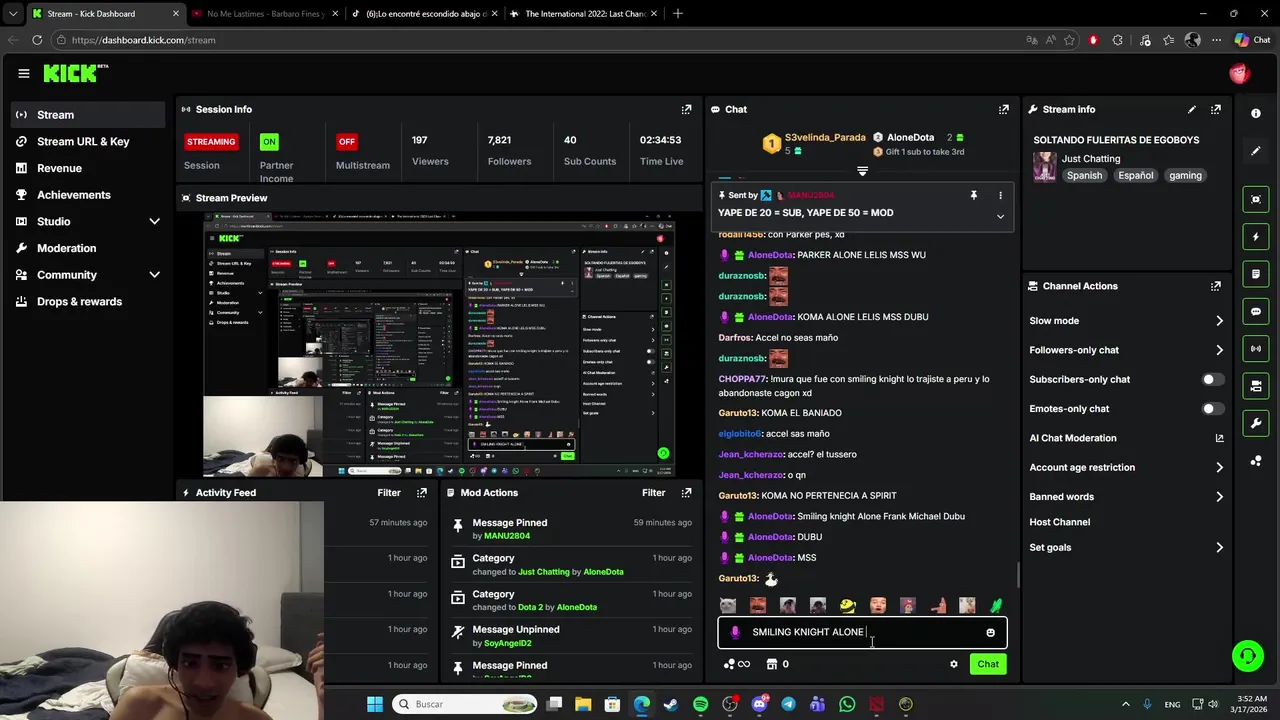This screenshot has height=720, width=1280.
Task: Open the info icon in right sidebar
Action: [x=1256, y=114]
